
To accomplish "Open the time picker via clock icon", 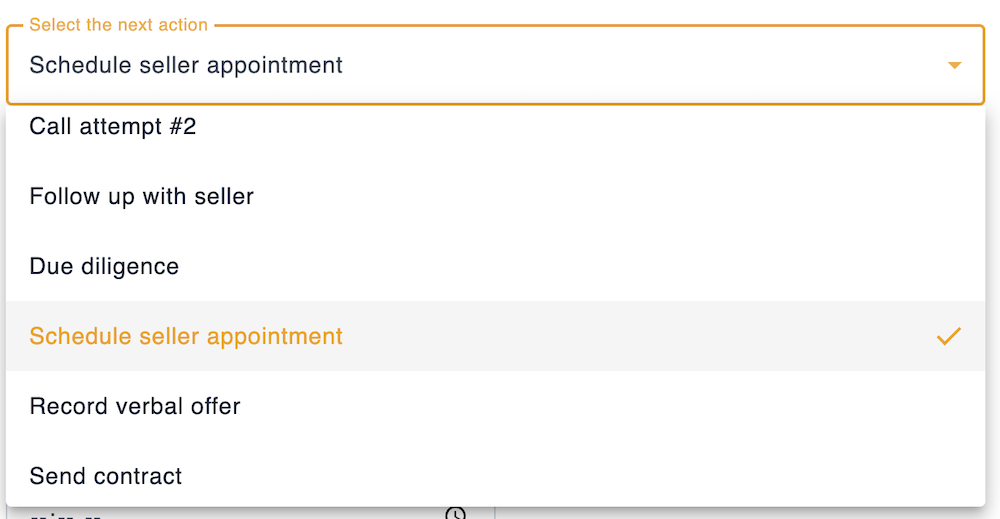I will click(455, 514).
